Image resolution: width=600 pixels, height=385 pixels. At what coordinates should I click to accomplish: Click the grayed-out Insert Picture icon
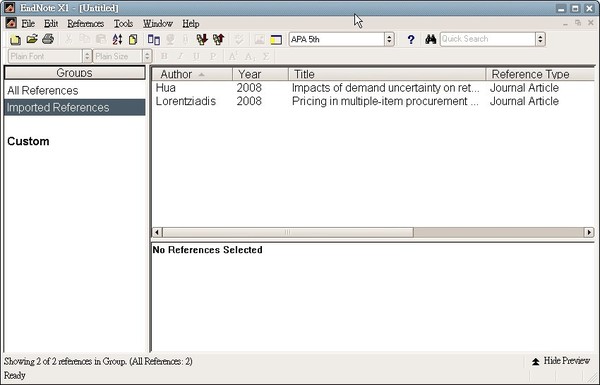click(259, 39)
